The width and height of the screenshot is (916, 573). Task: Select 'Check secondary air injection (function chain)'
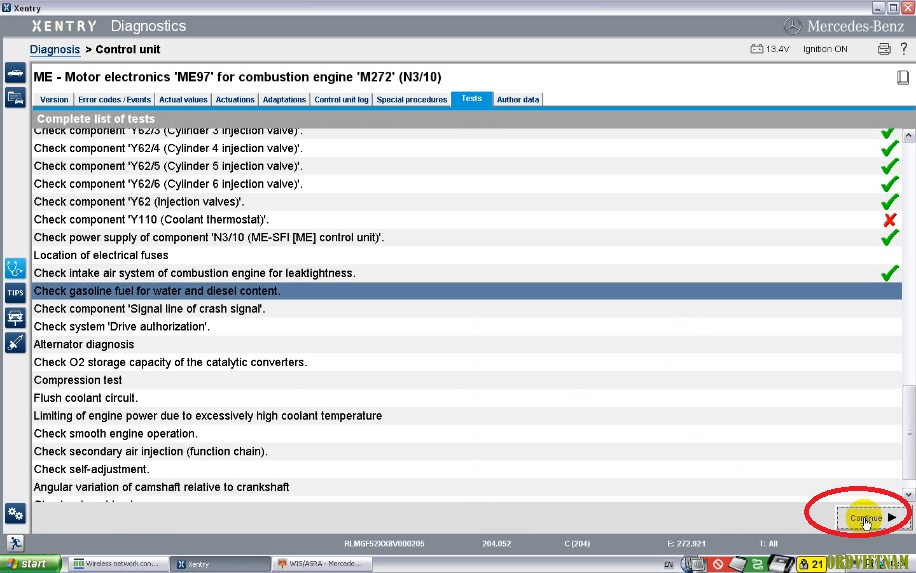467,451
